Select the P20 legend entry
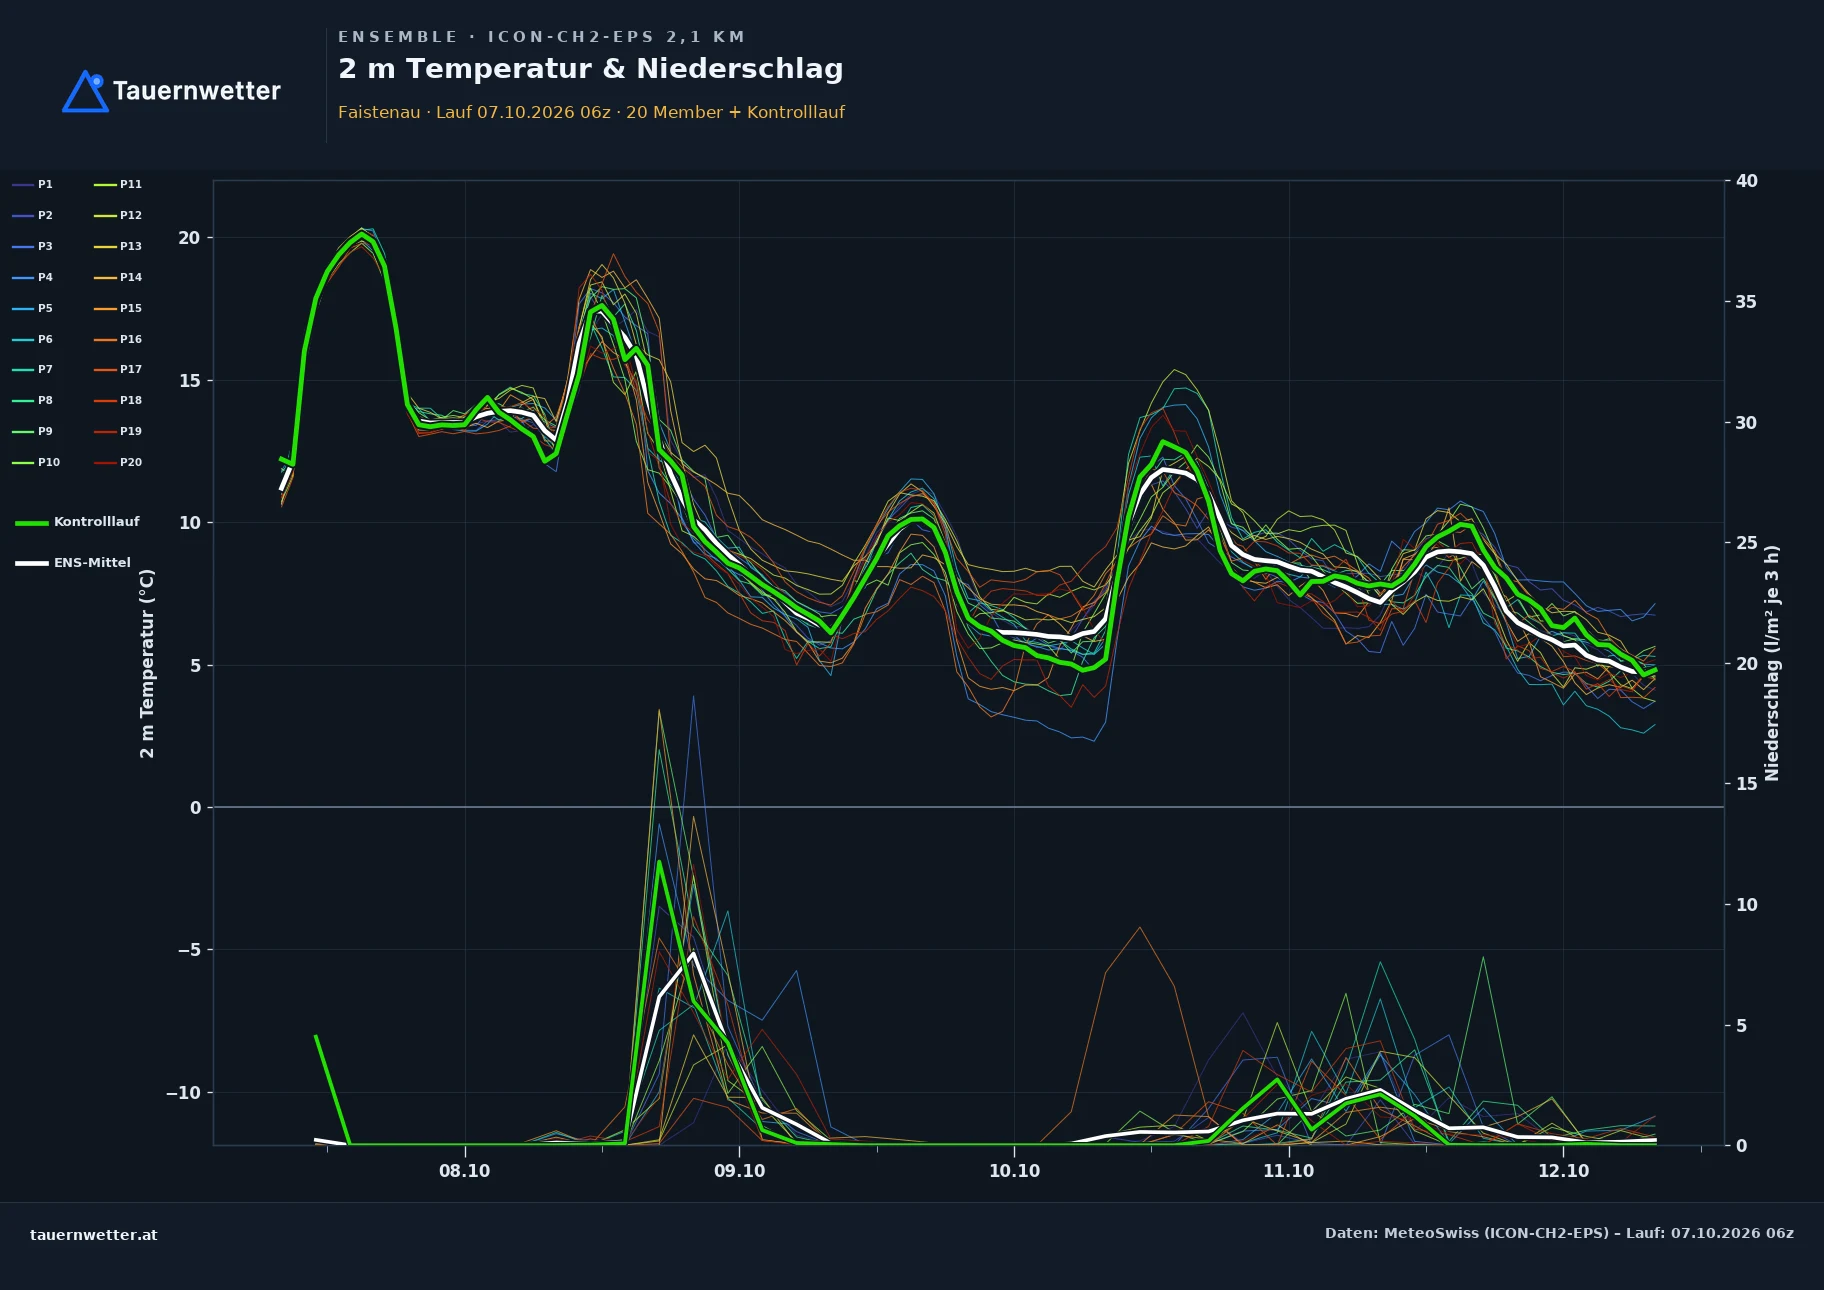Viewport: 1824px width, 1290px height. (118, 462)
